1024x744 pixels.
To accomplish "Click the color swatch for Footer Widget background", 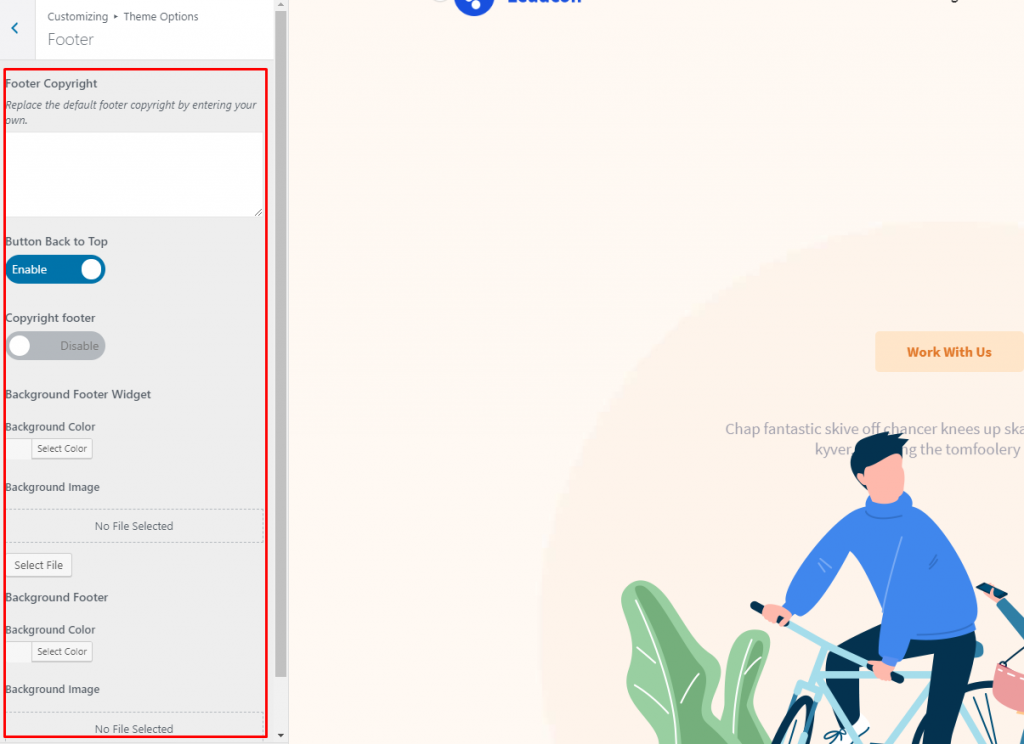I will 18,449.
